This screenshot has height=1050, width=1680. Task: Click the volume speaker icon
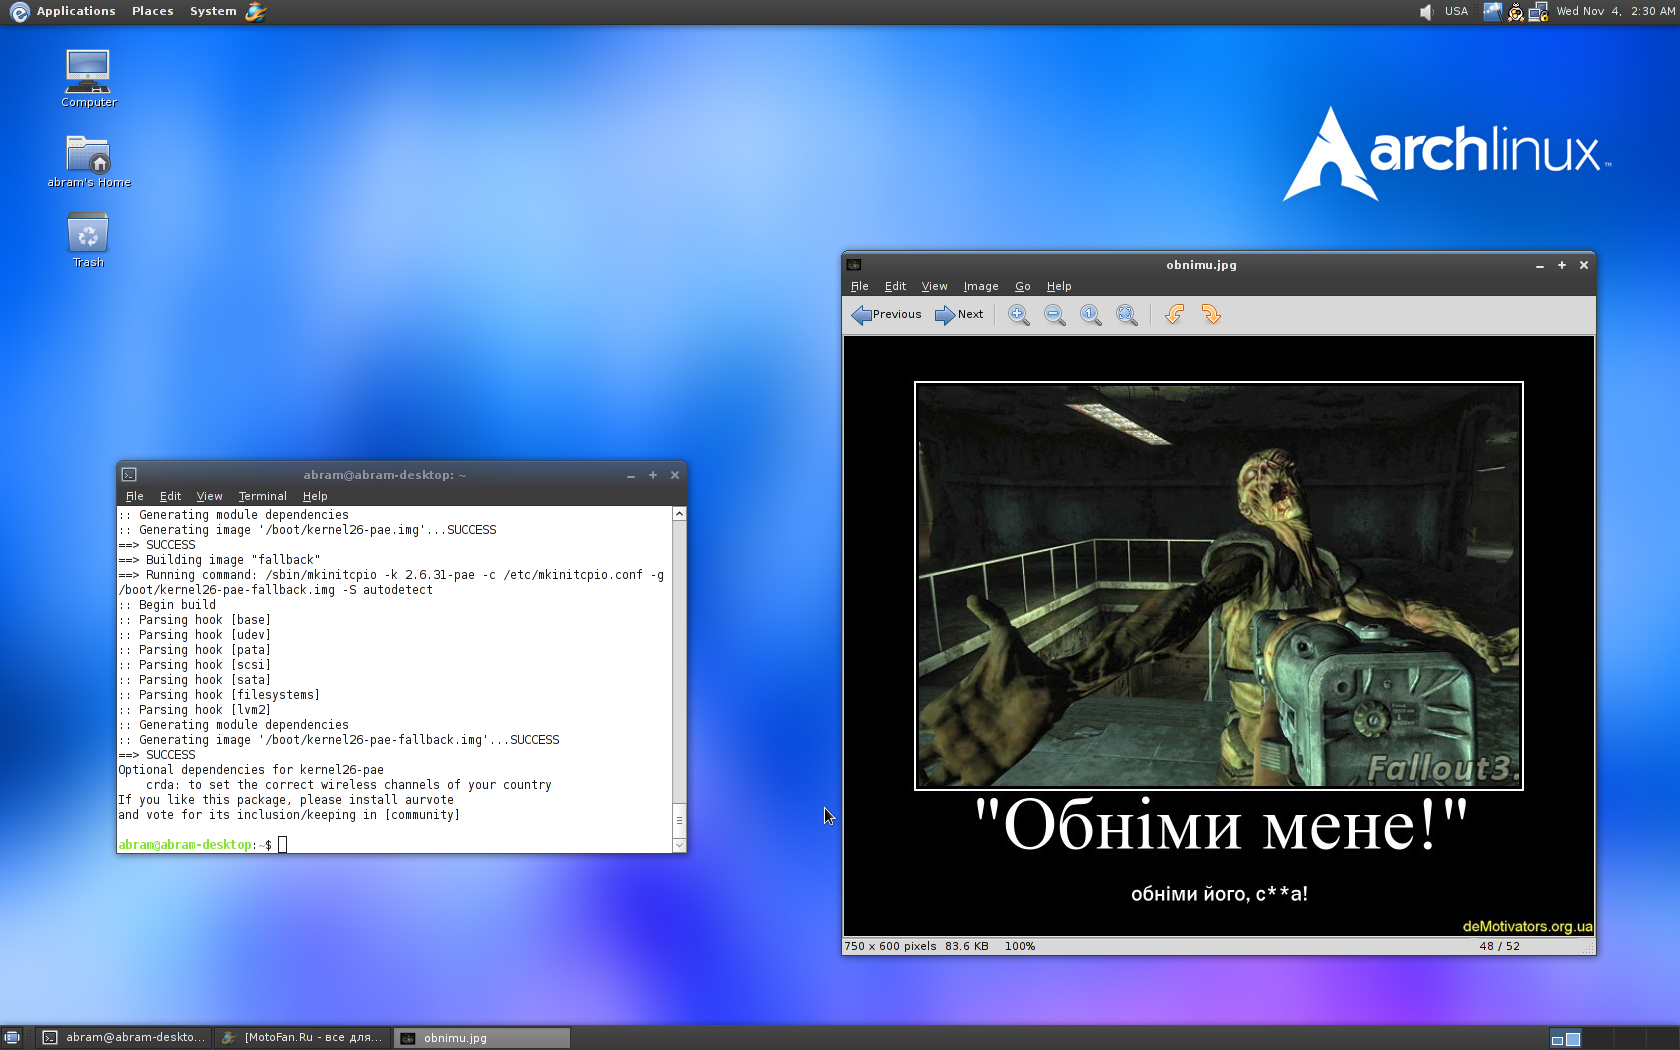(1426, 11)
